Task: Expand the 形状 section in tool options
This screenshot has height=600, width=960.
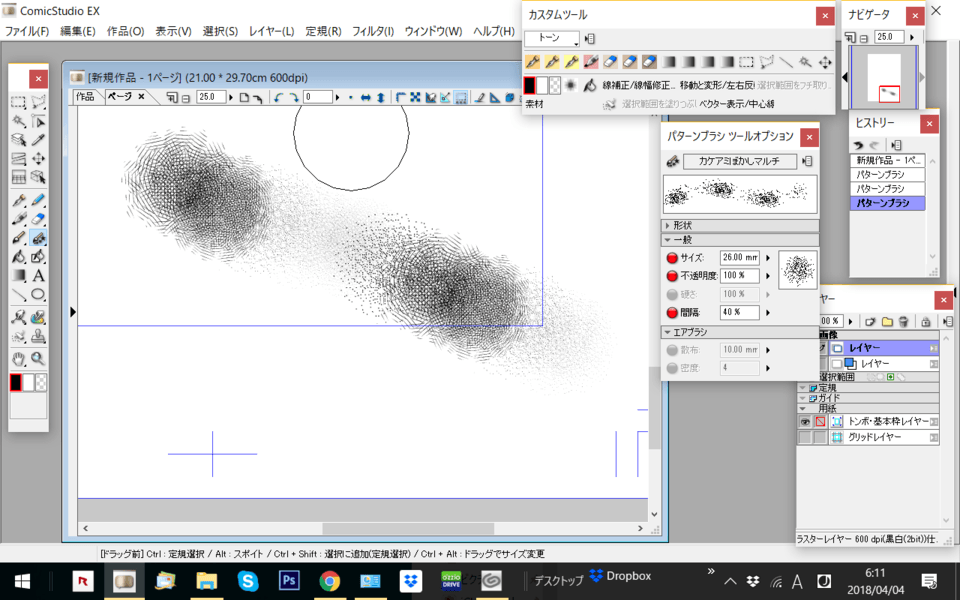Action: 667,225
